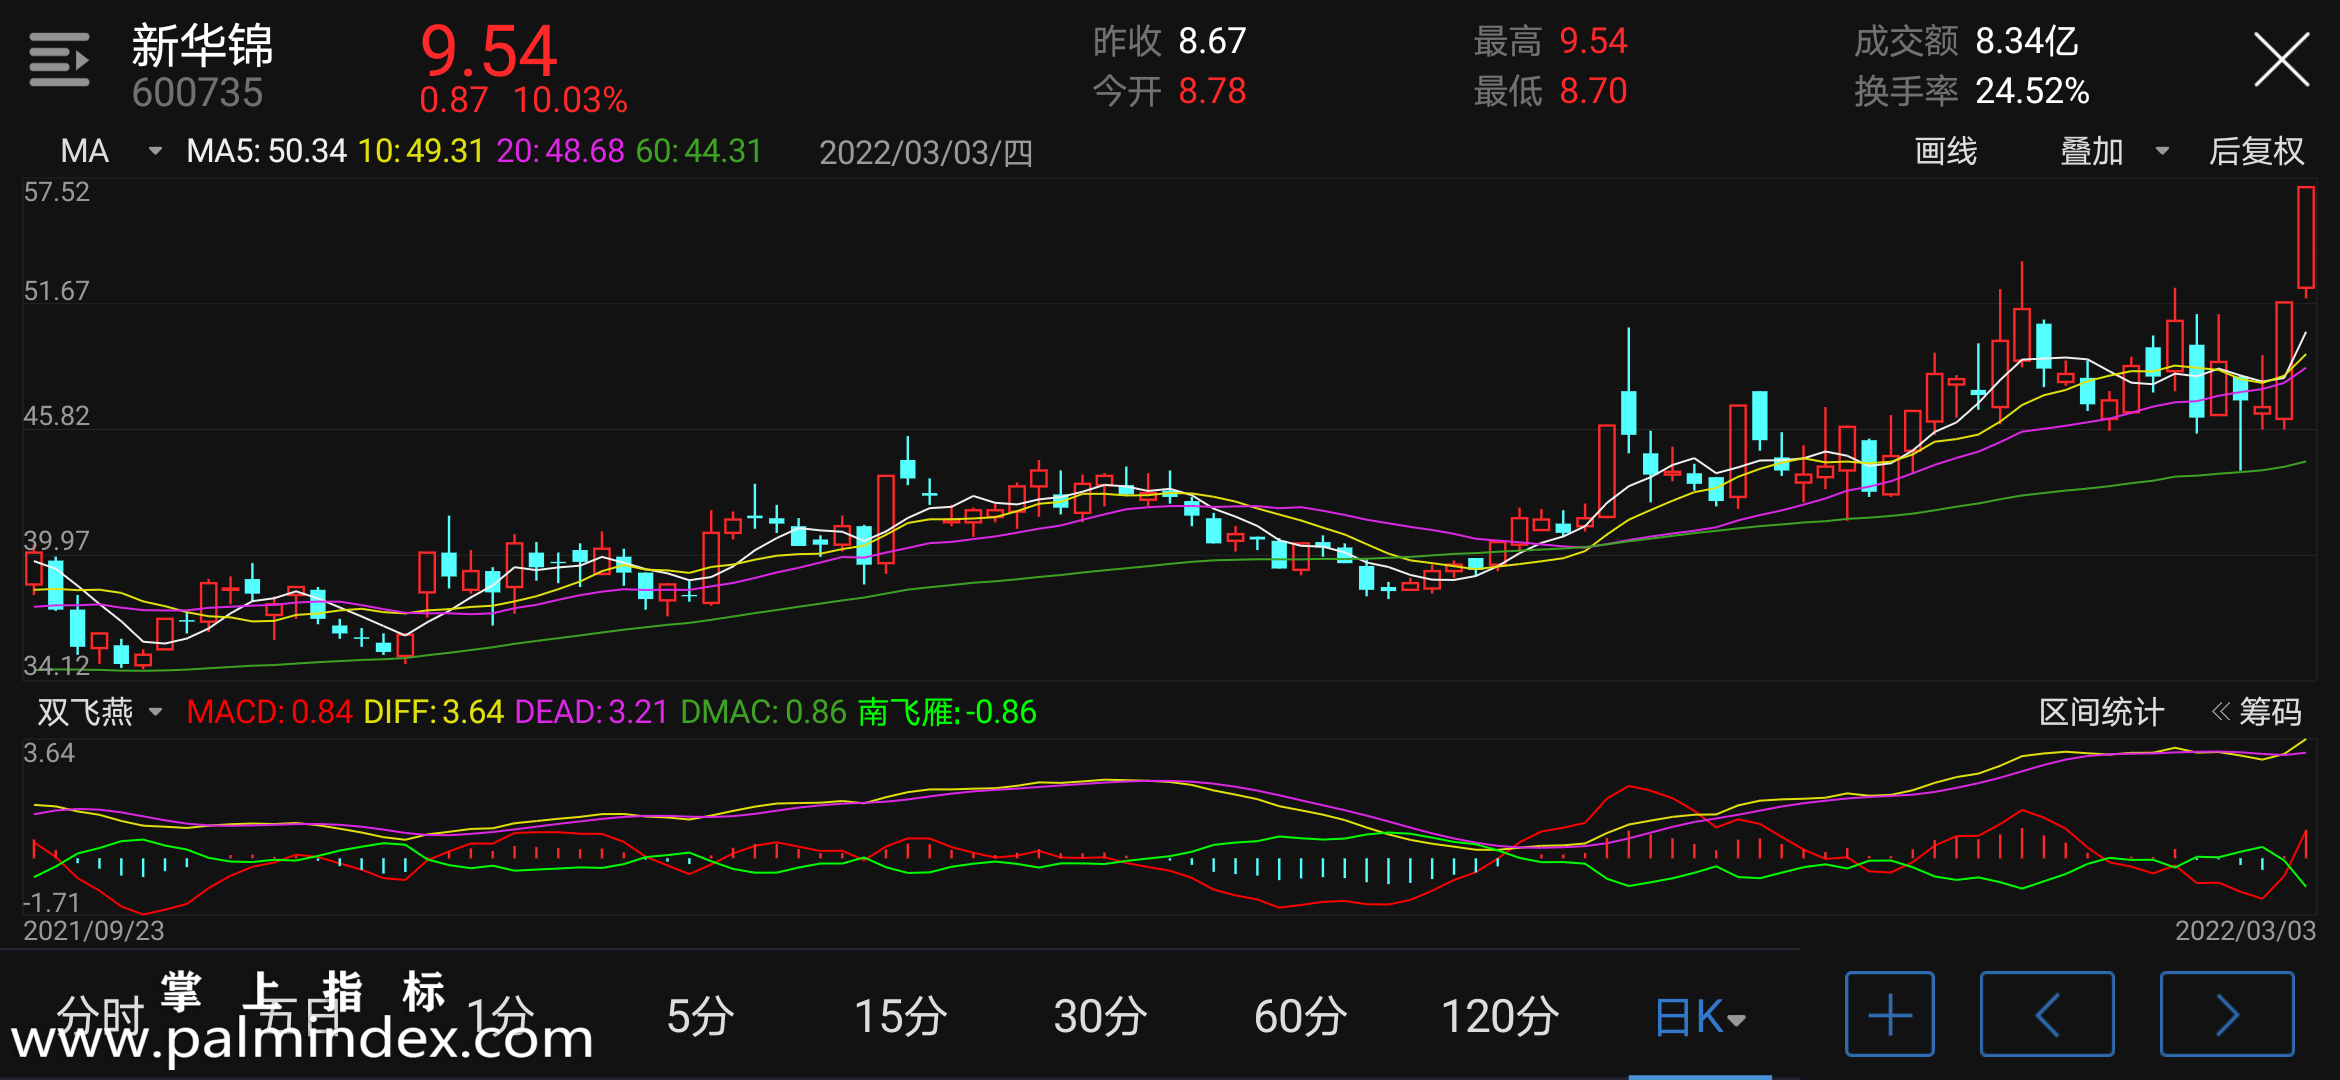Click the 画线 draw line button
This screenshot has height=1080, width=2340.
tap(1946, 151)
